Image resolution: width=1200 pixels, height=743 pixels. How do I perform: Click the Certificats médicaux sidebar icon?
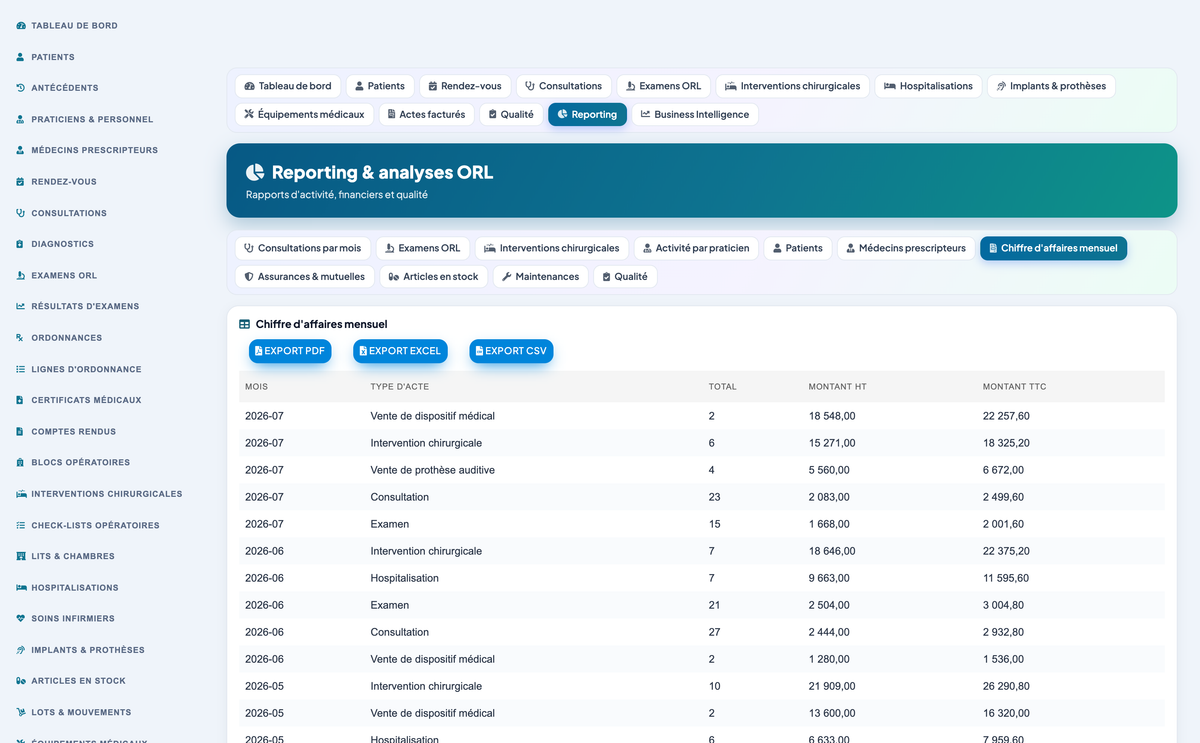coord(21,400)
